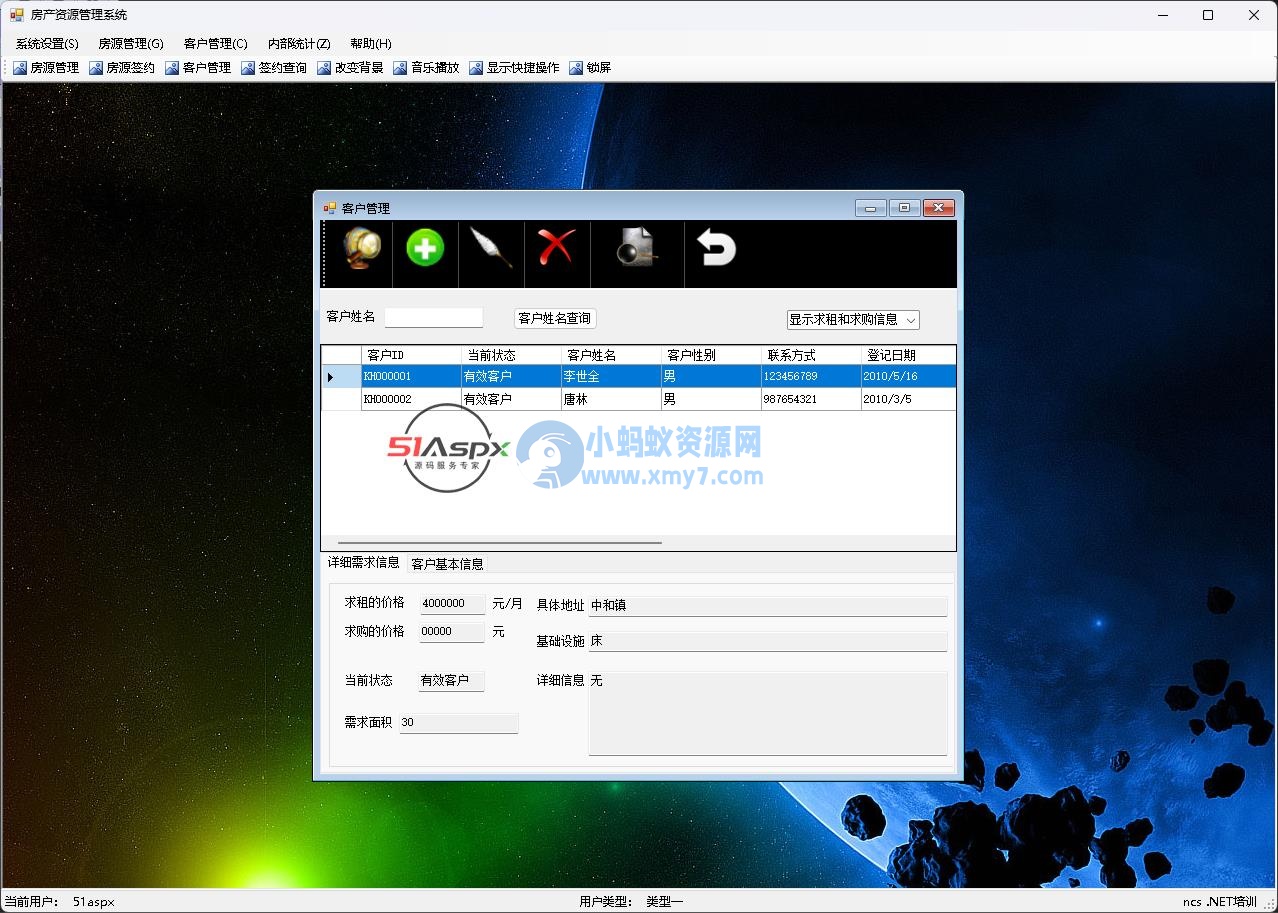Screen dimensions: 1278x913
Task: Click the 求购的价格 field showing 00000
Action: coord(452,632)
